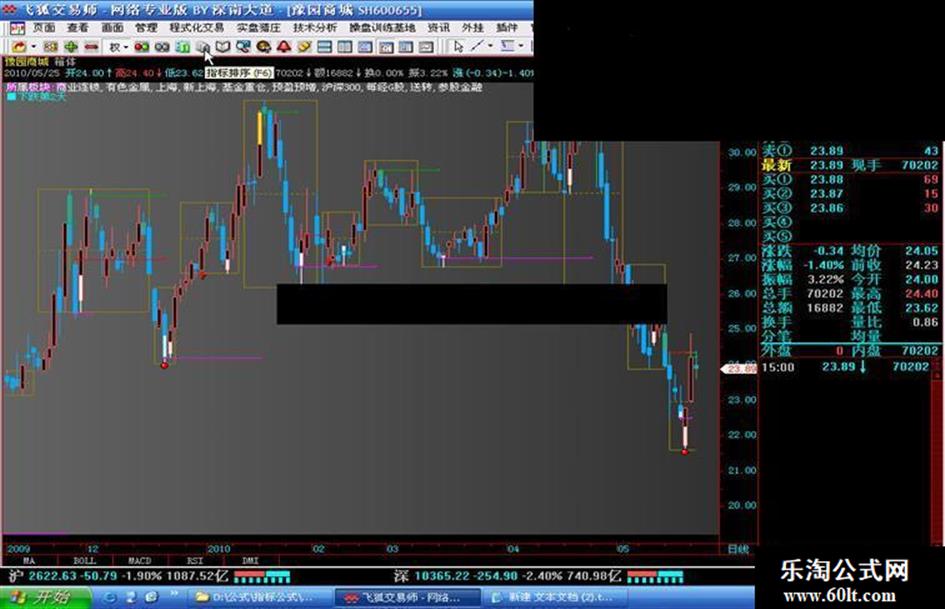Screen dimensions: 945x609
Task: Click the 日线 period label below price axis
Action: click(738, 549)
